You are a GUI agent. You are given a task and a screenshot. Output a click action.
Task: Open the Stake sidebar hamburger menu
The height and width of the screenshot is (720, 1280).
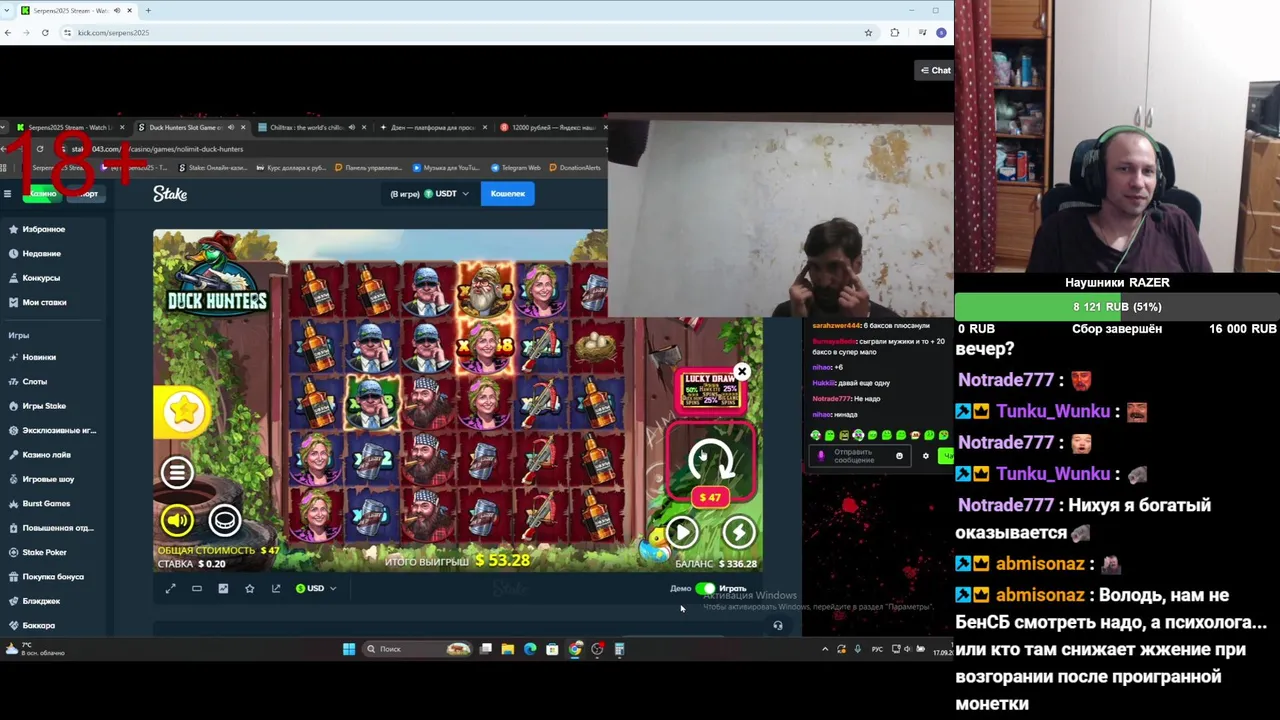click(7, 194)
